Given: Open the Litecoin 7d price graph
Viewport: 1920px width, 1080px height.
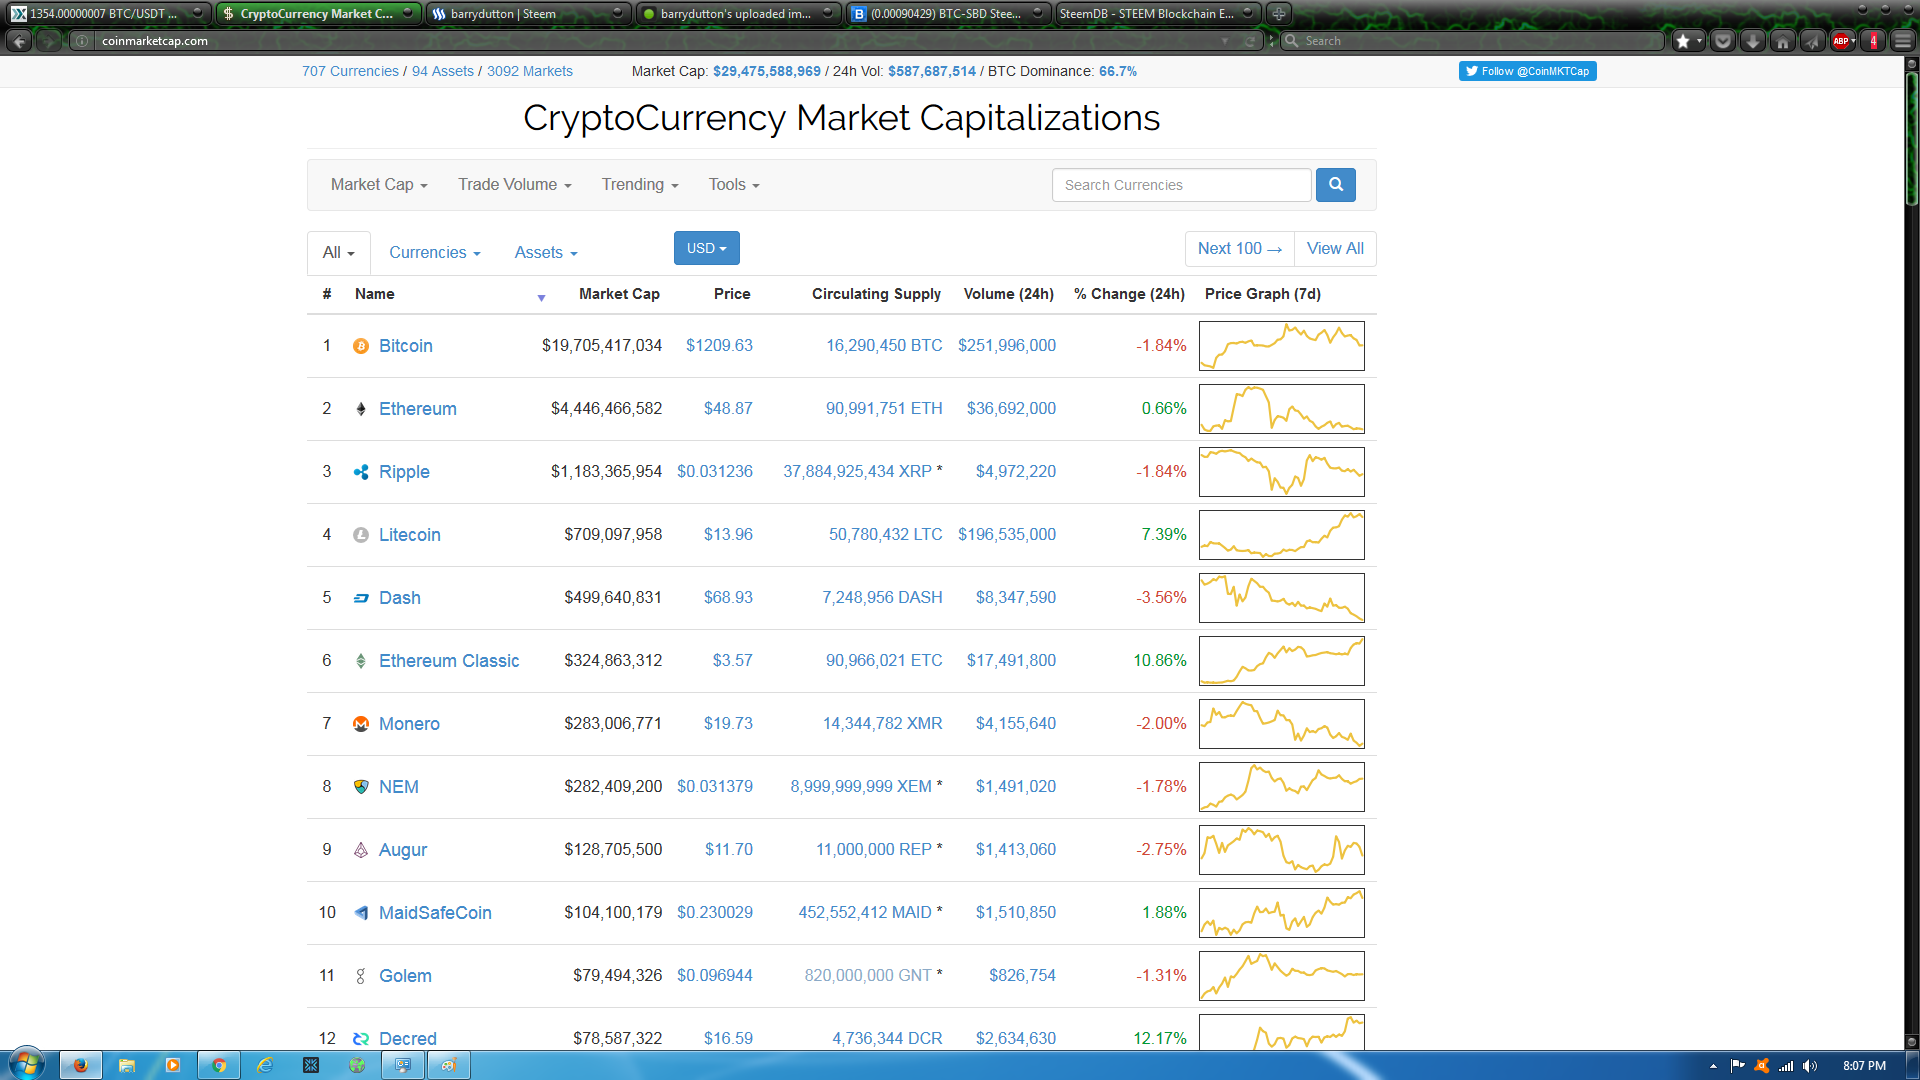Looking at the screenshot, I should point(1282,535).
